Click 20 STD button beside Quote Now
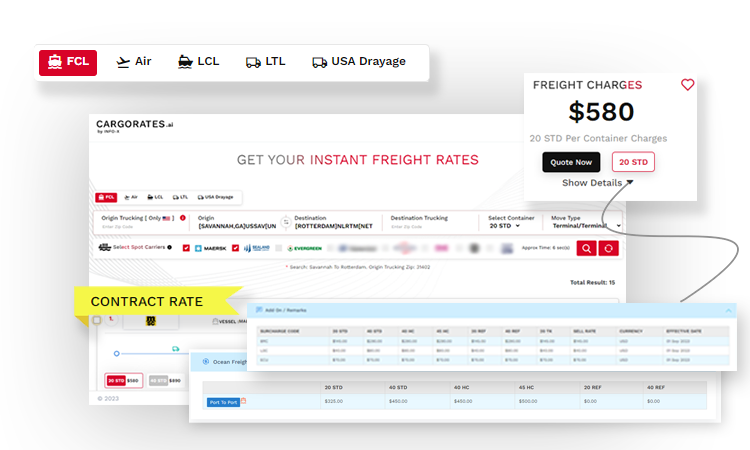Image resolution: width=750 pixels, height=450 pixels. tap(633, 162)
